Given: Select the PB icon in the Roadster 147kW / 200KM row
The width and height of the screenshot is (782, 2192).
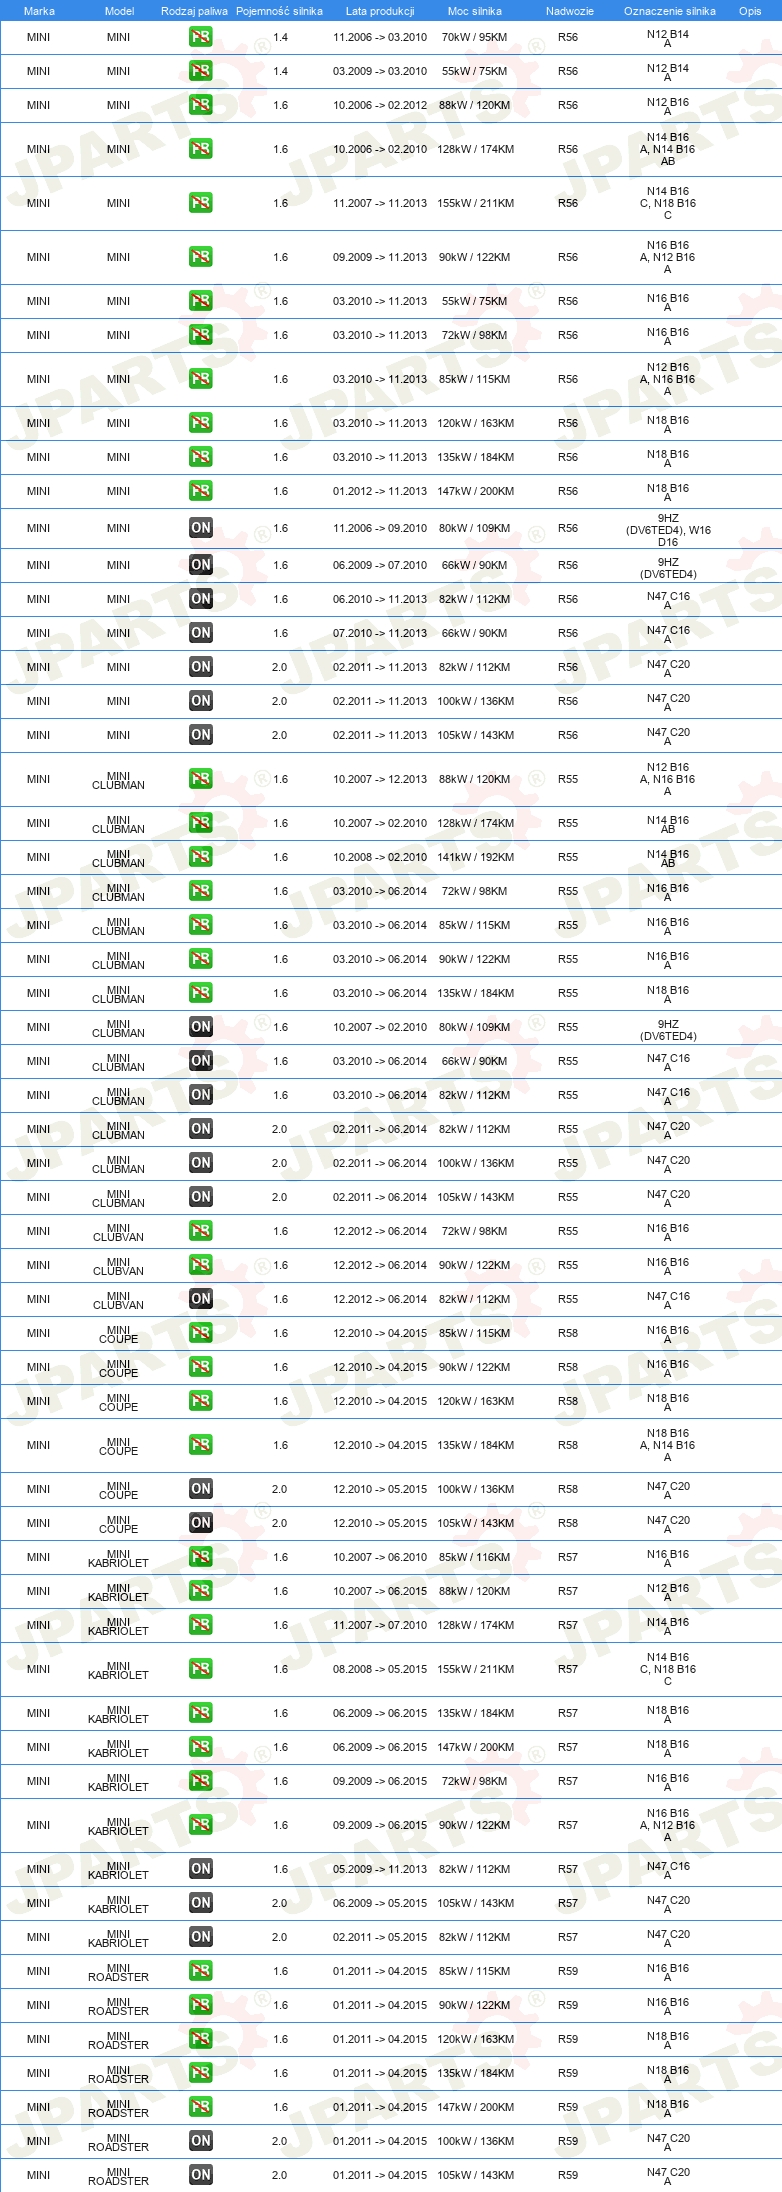Looking at the screenshot, I should click(x=201, y=2107).
